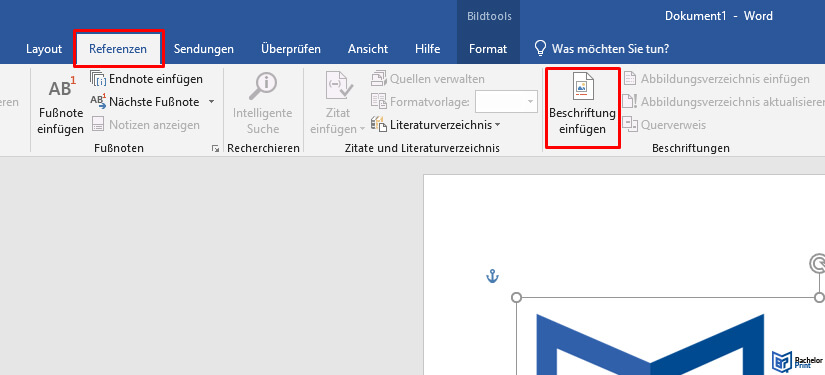Click the Notizen anzeigen label
The height and width of the screenshot is (375, 825).
pos(155,125)
